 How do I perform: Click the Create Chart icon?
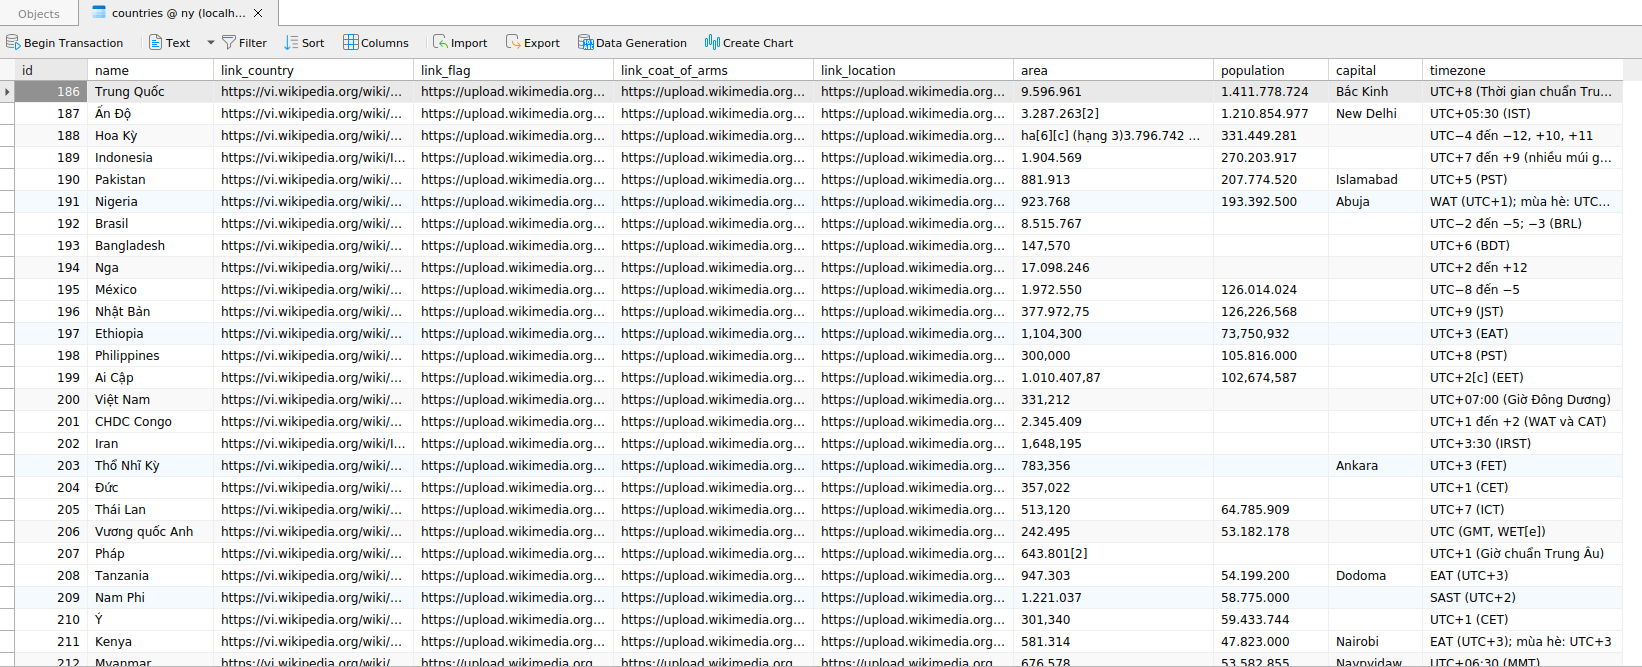coord(712,42)
